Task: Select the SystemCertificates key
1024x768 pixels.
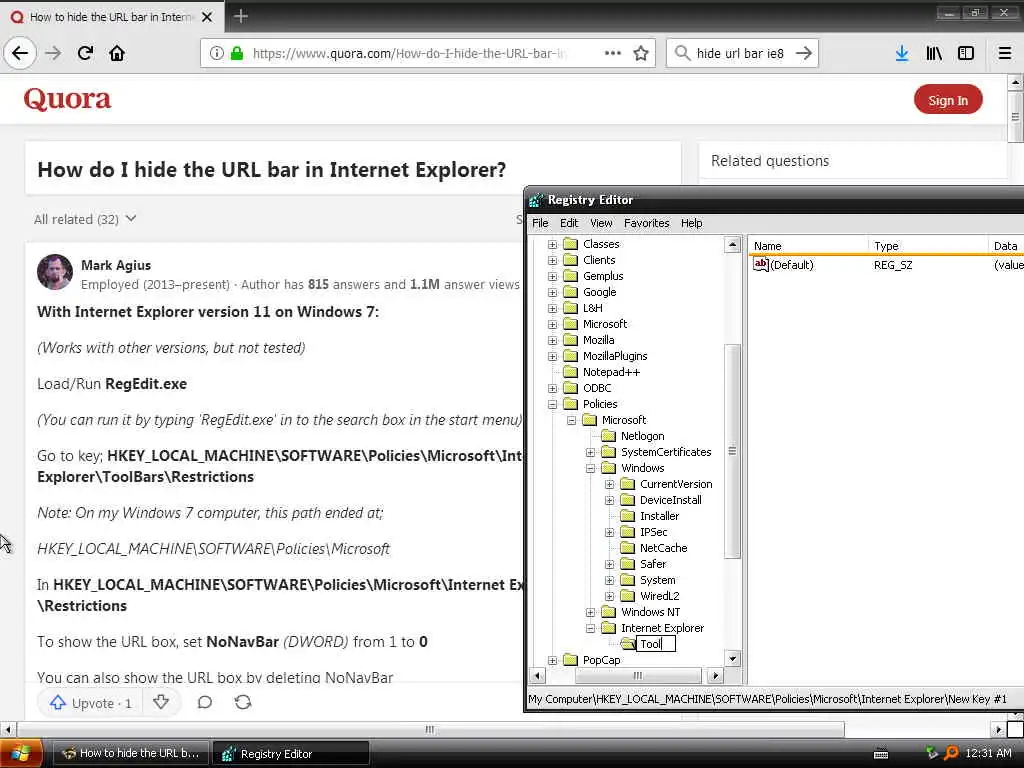Action: 666,452
